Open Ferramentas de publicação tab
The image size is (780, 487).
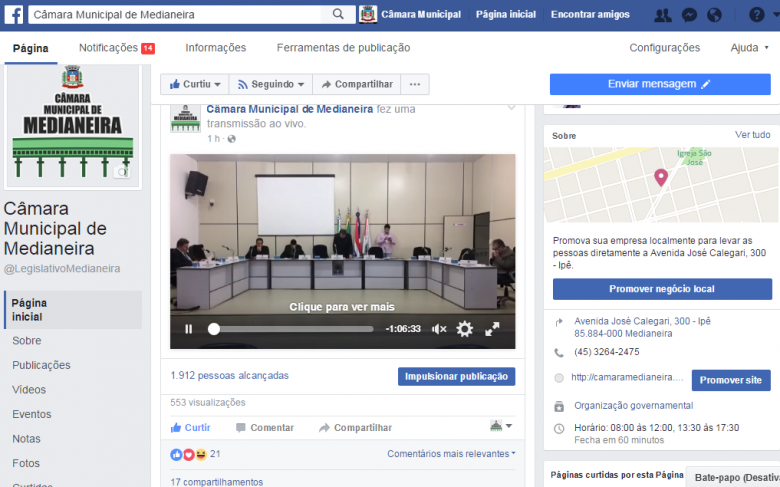(x=343, y=48)
